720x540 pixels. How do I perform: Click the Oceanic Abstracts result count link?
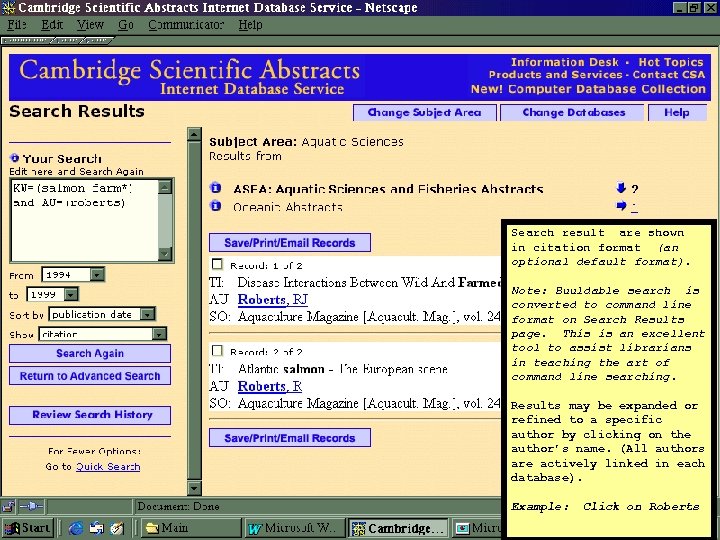(x=634, y=208)
